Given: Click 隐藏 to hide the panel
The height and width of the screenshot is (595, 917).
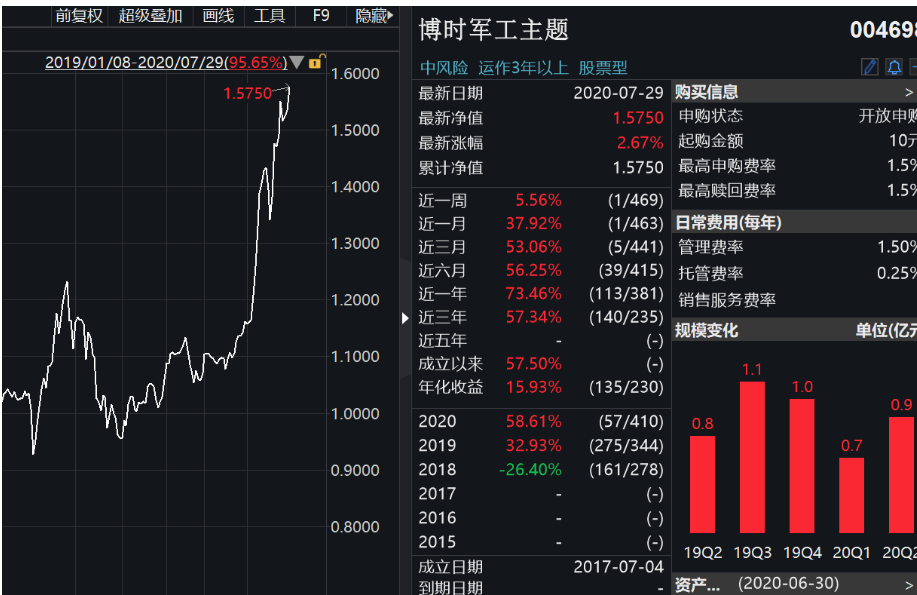Looking at the screenshot, I should 374,16.
